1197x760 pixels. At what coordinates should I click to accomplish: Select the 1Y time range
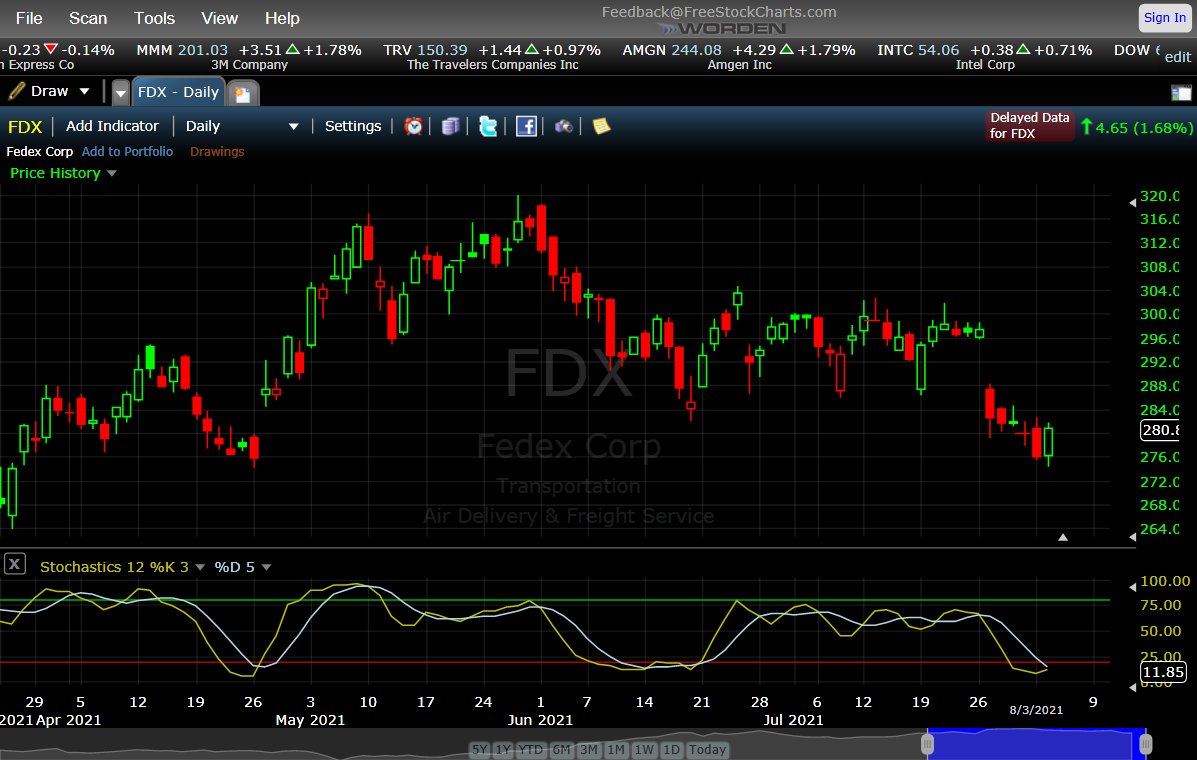[503, 749]
